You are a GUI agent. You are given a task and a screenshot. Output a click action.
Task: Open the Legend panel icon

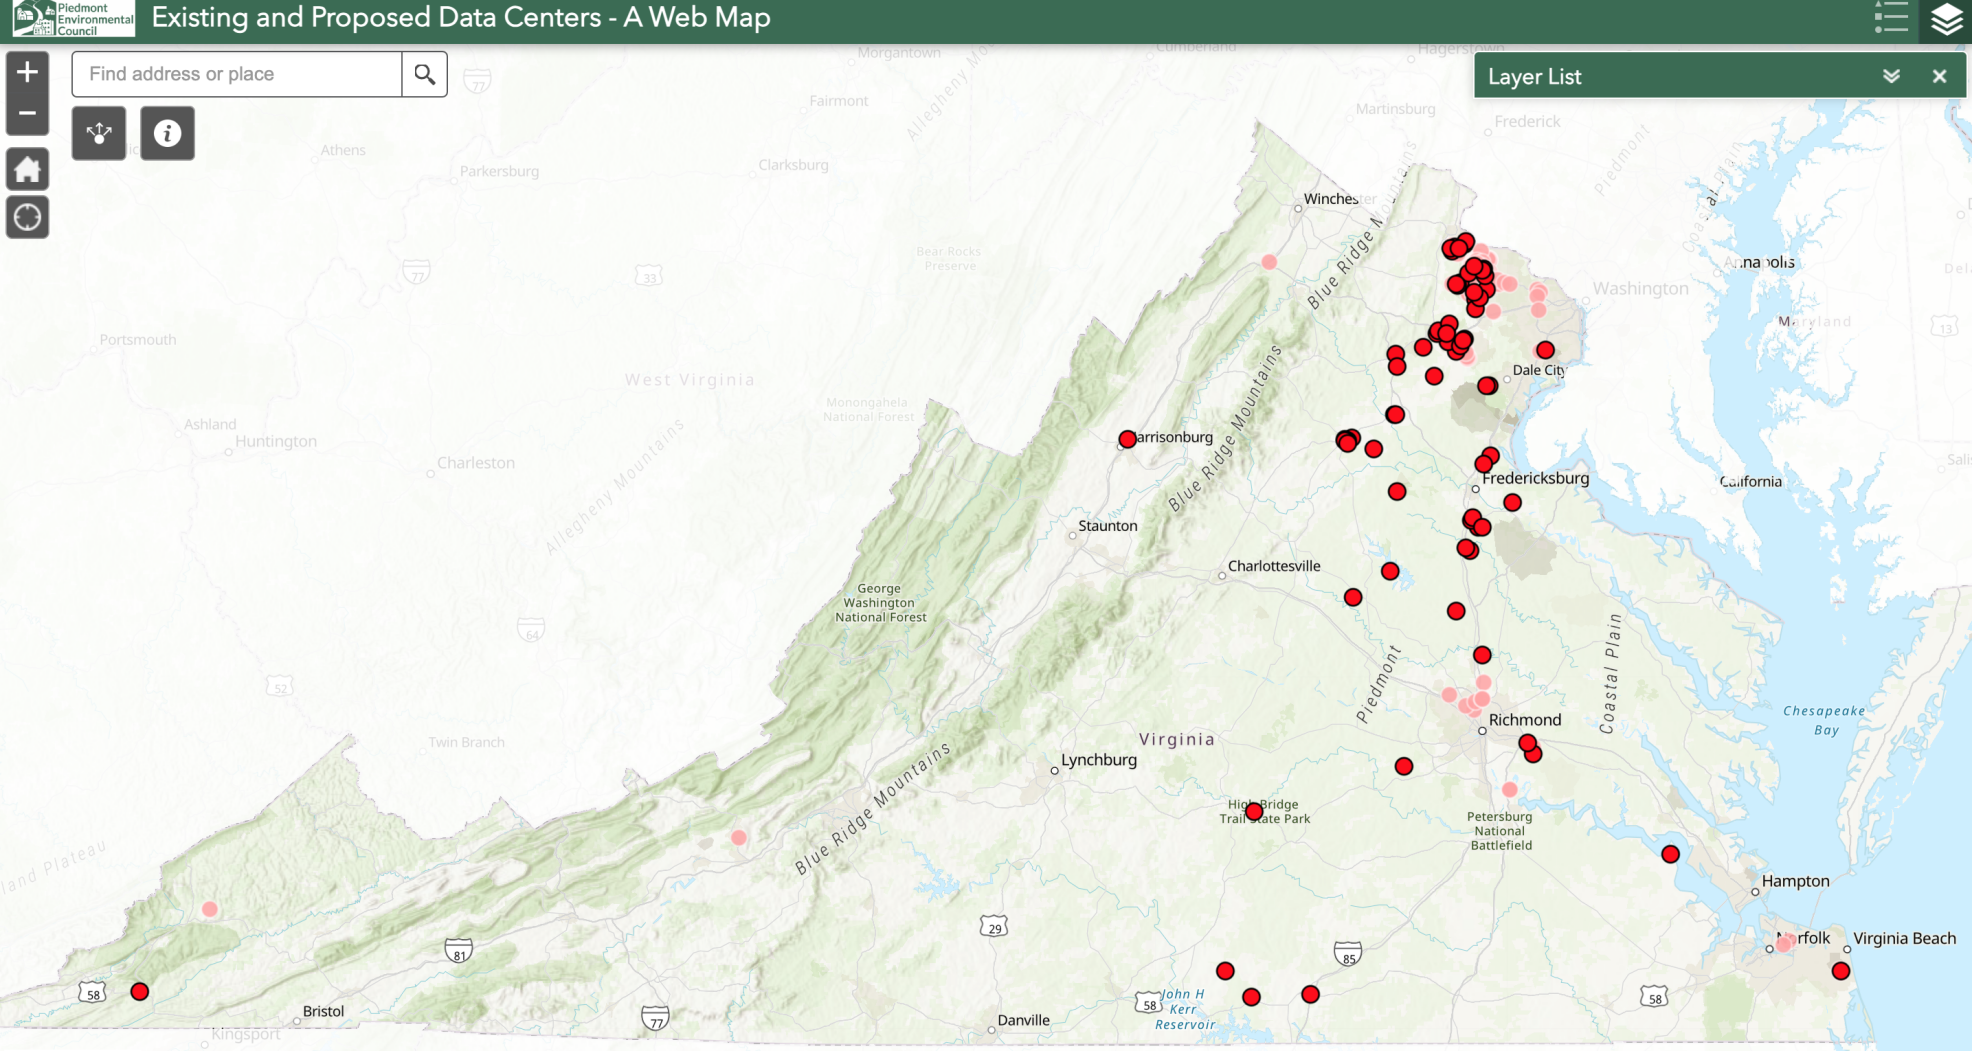click(x=1892, y=17)
